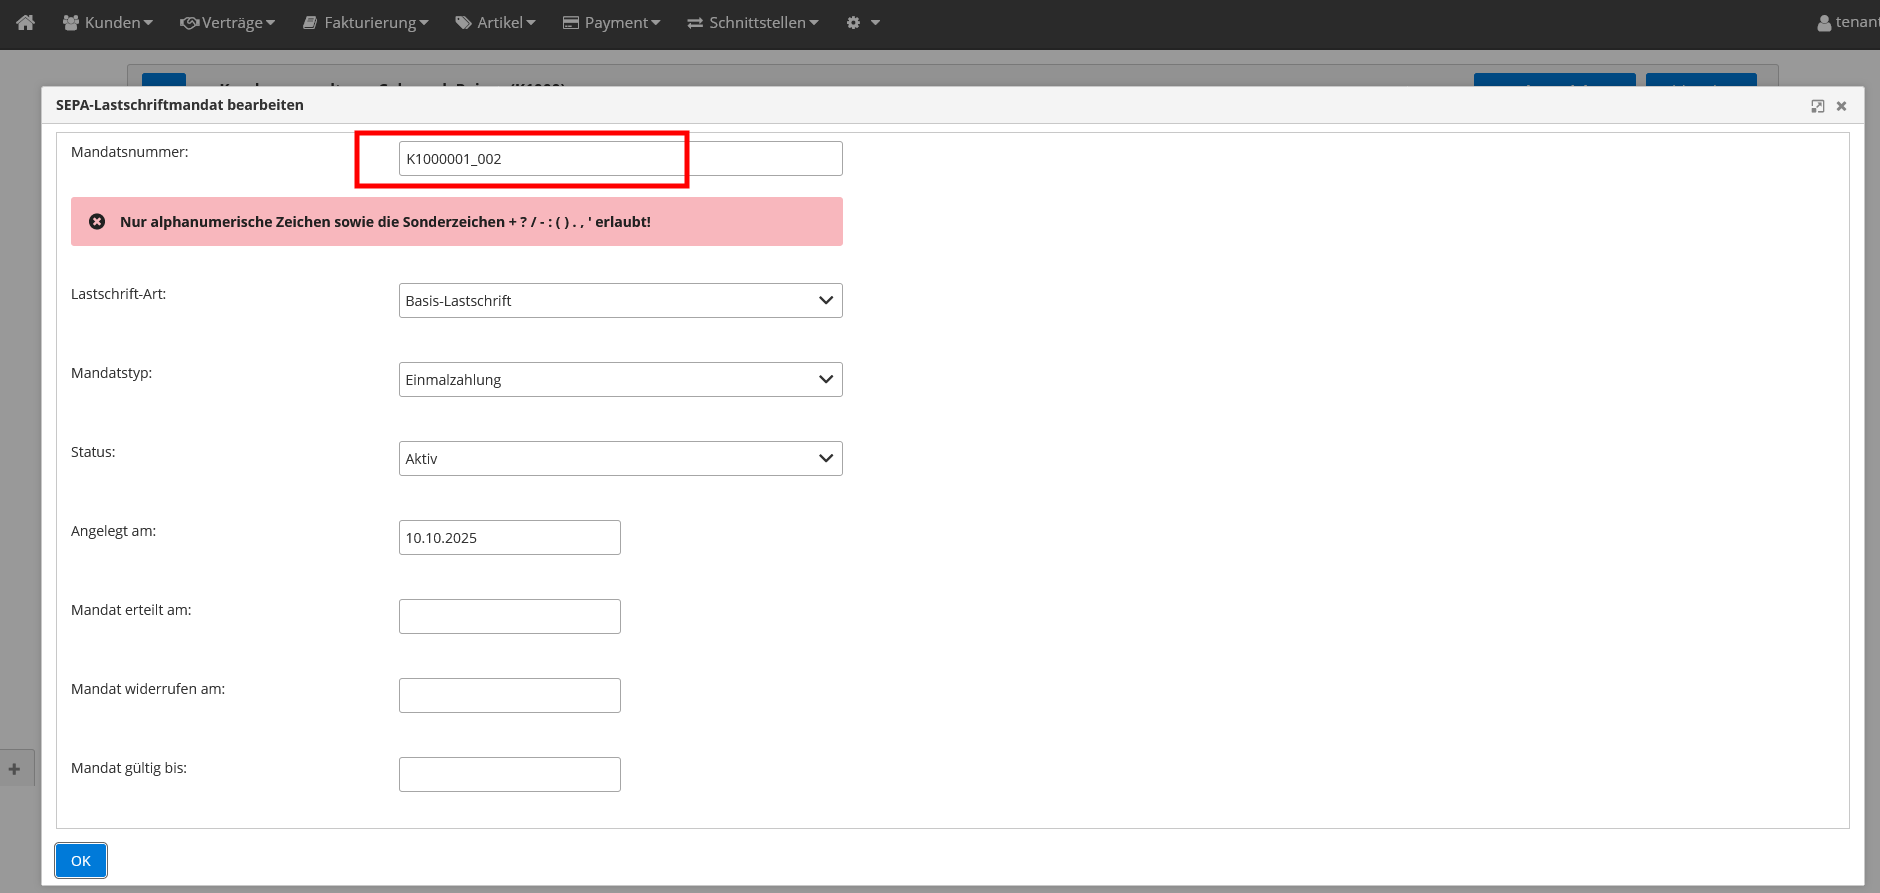Viewport: 1880px width, 893px height.
Task: Click the error icon in red alert
Action: (x=97, y=222)
